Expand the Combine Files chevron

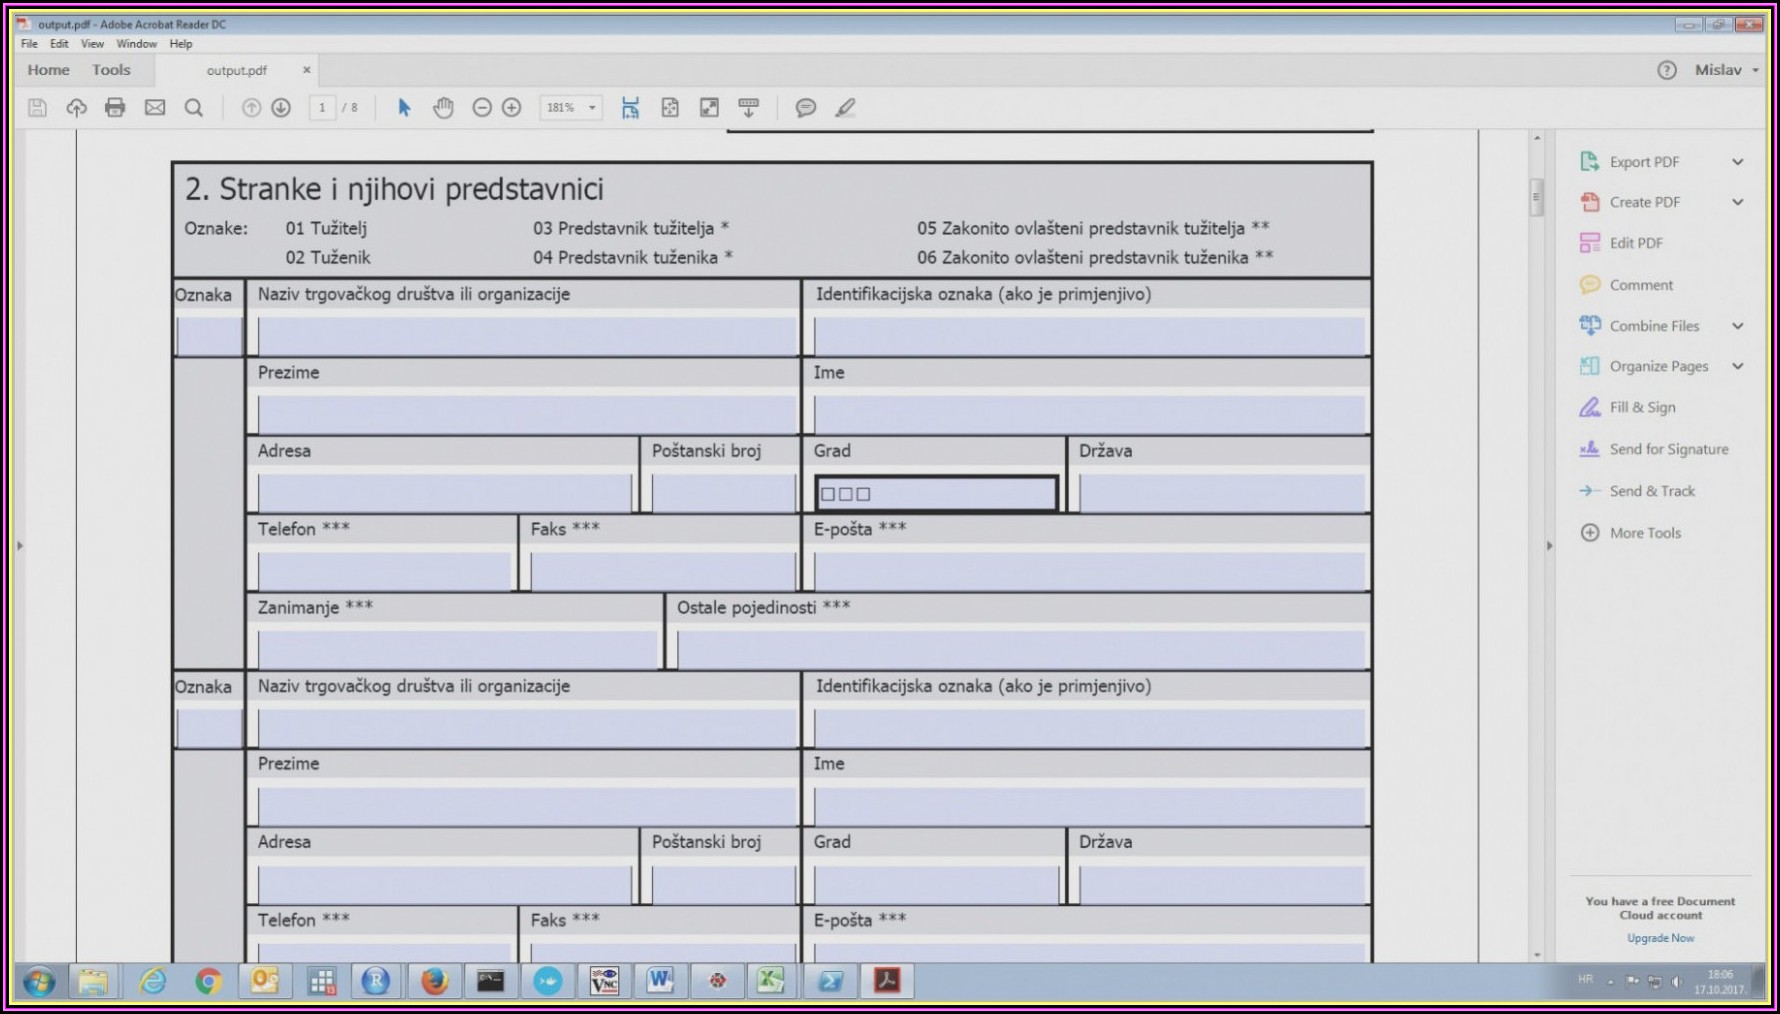1738,326
